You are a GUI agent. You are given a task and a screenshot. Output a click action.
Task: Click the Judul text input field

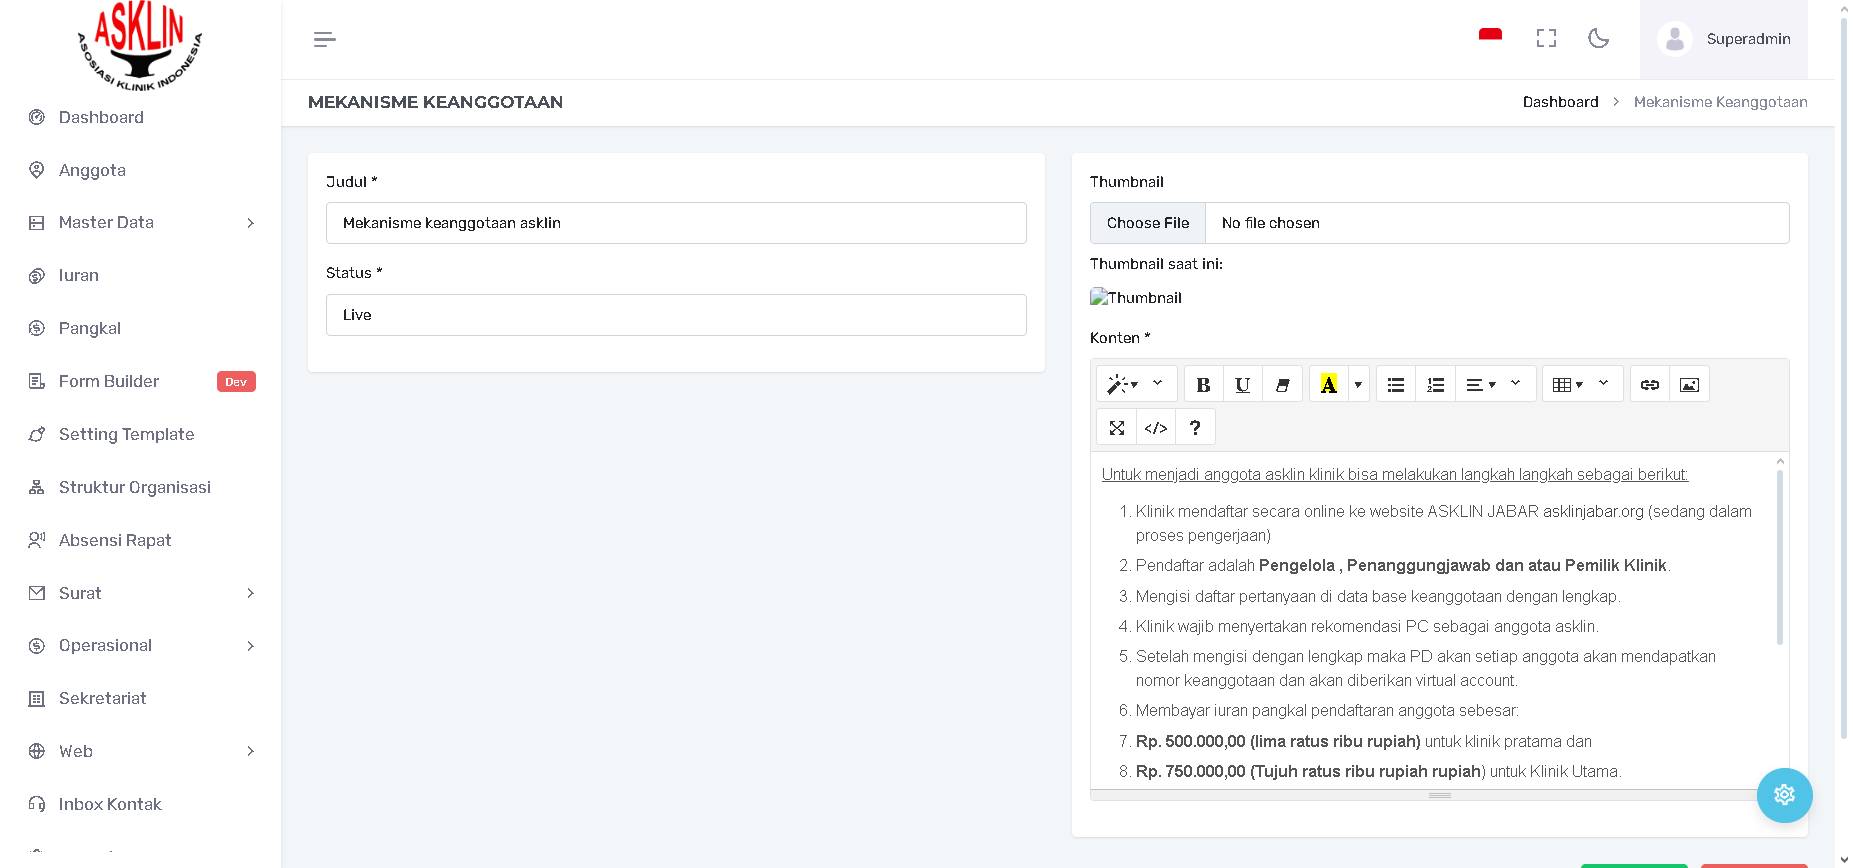tap(676, 223)
